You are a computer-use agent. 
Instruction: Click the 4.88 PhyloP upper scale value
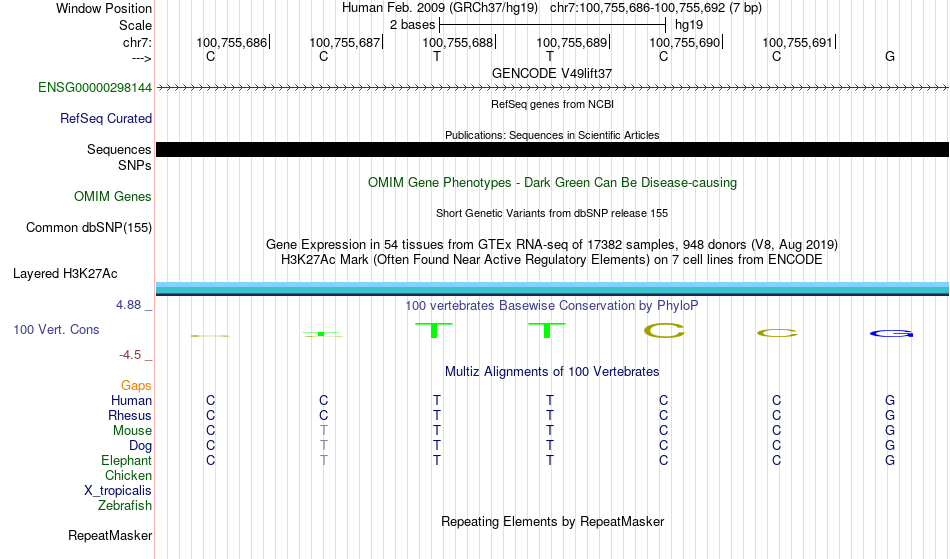point(128,305)
